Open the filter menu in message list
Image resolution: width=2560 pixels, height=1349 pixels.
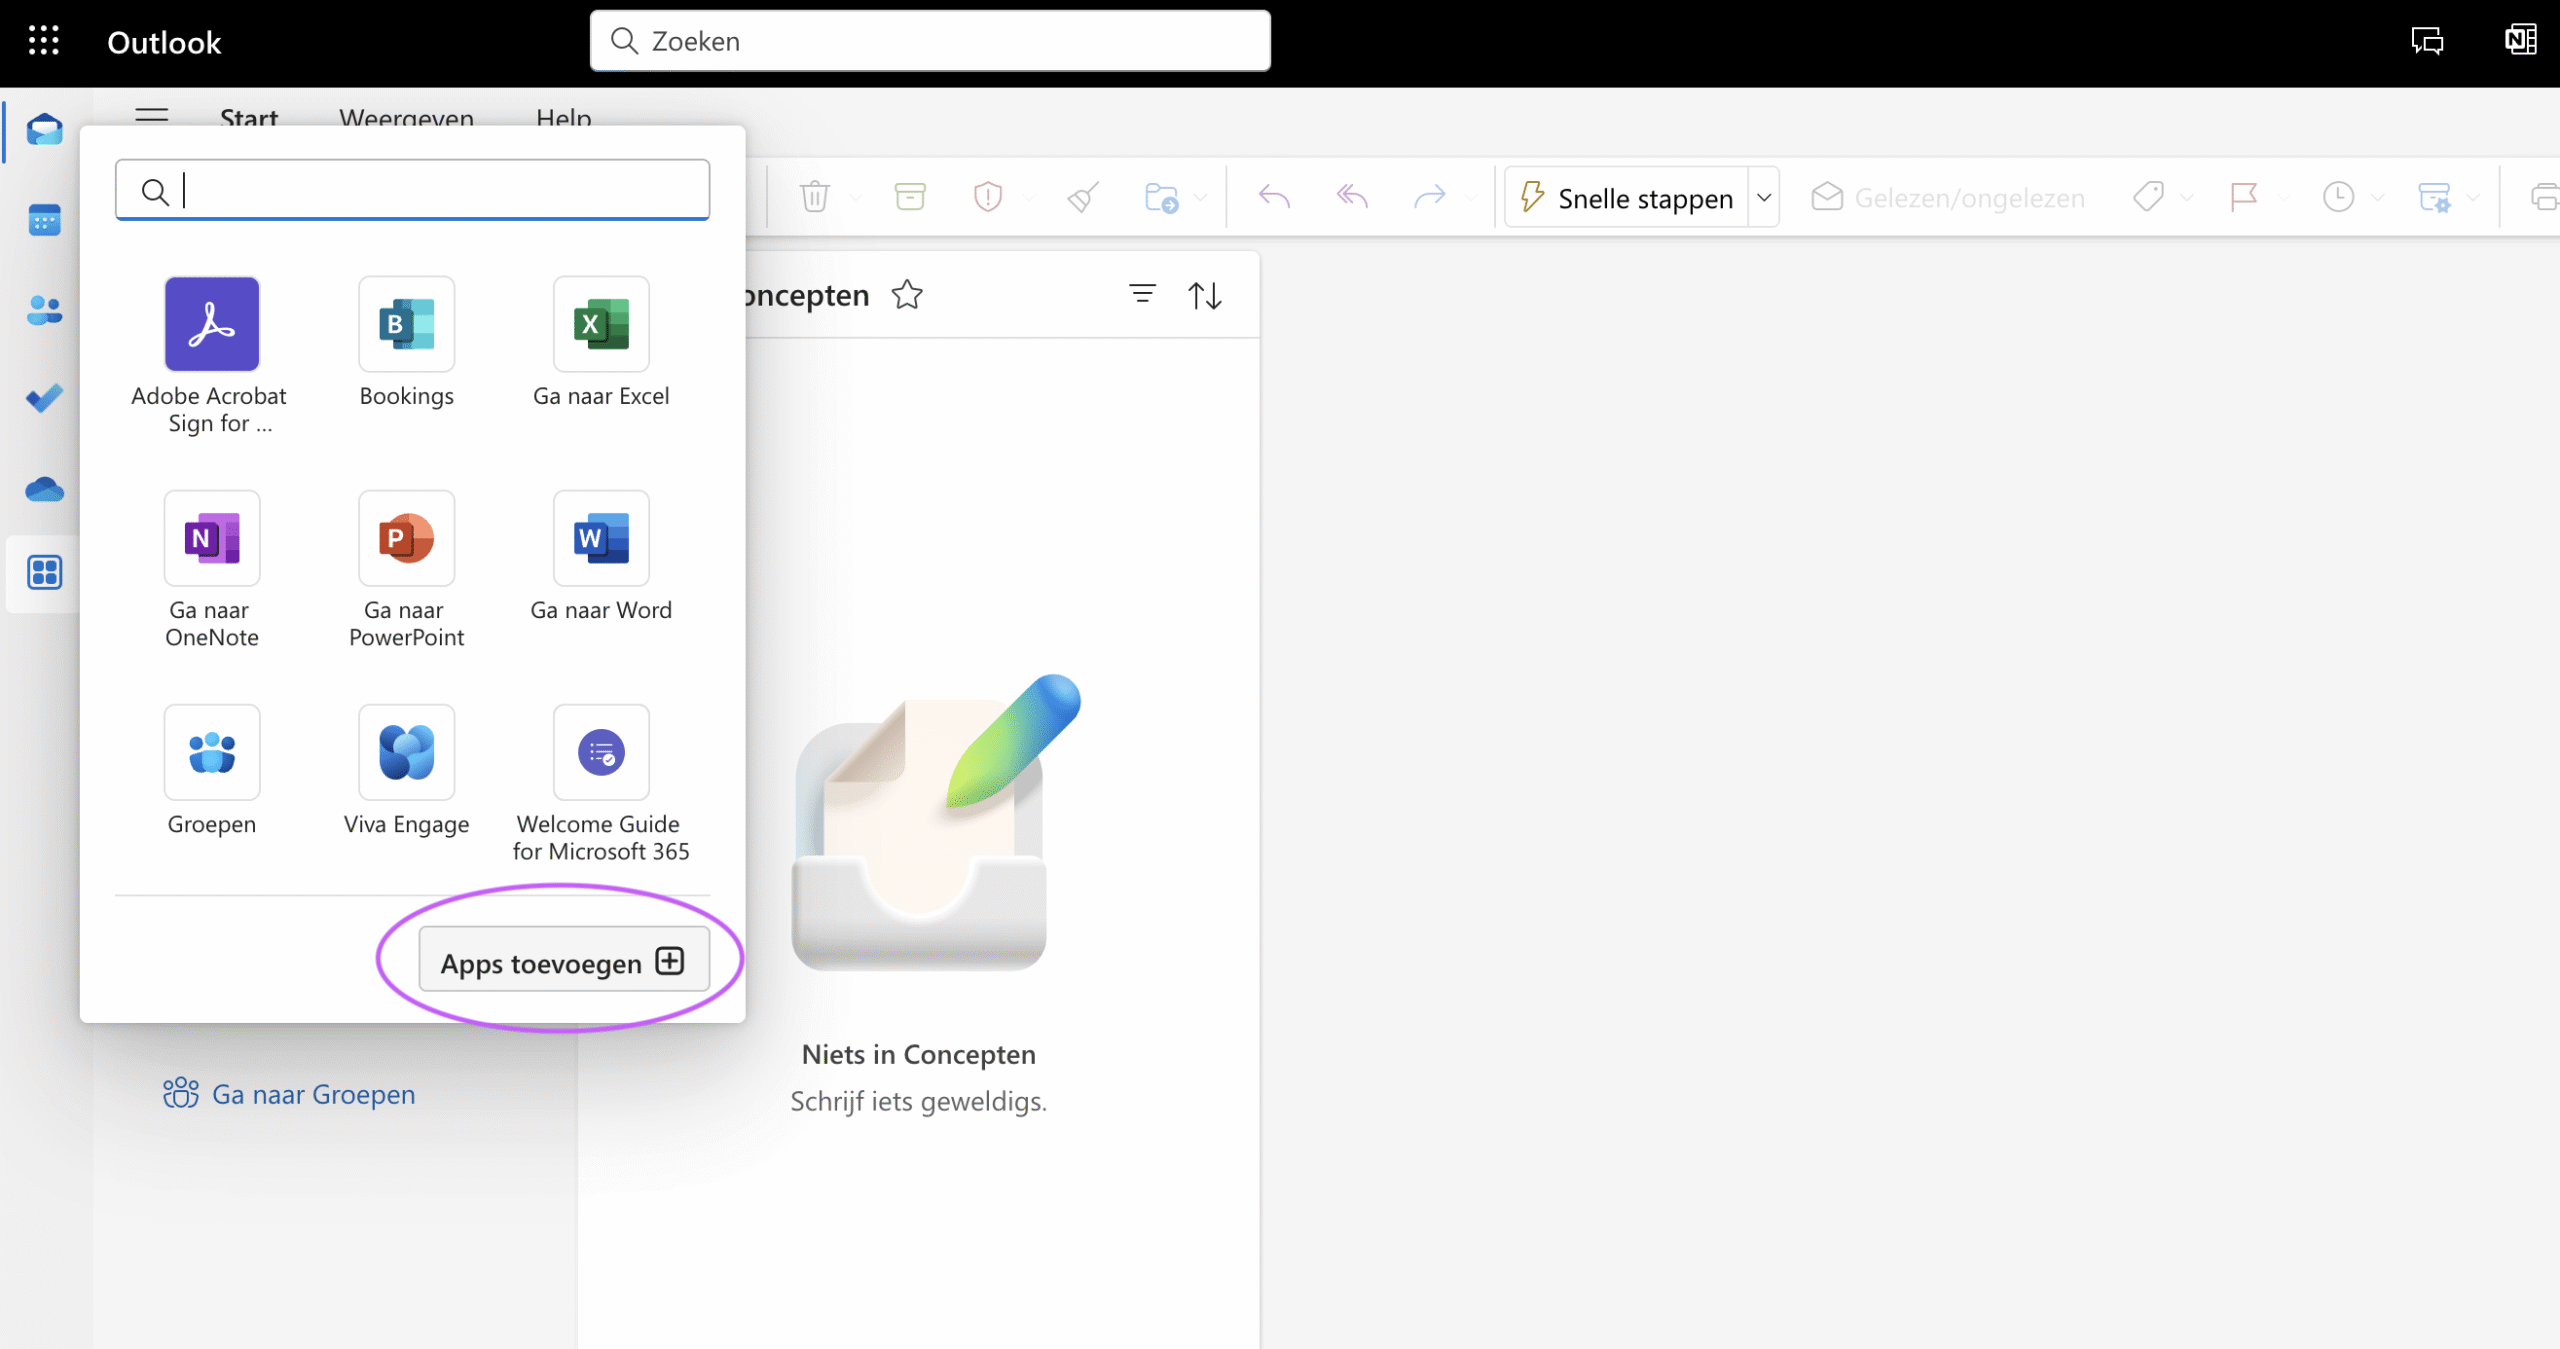tap(1142, 294)
